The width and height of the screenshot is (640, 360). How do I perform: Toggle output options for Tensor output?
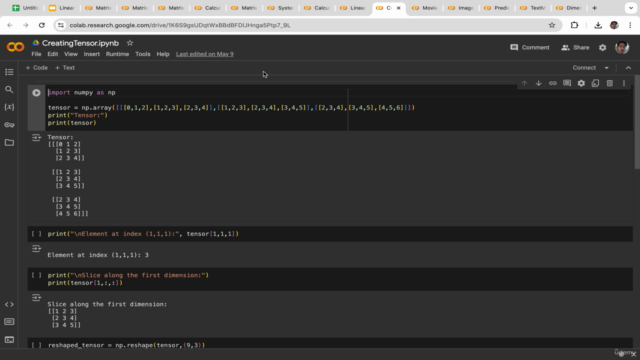(x=36, y=138)
